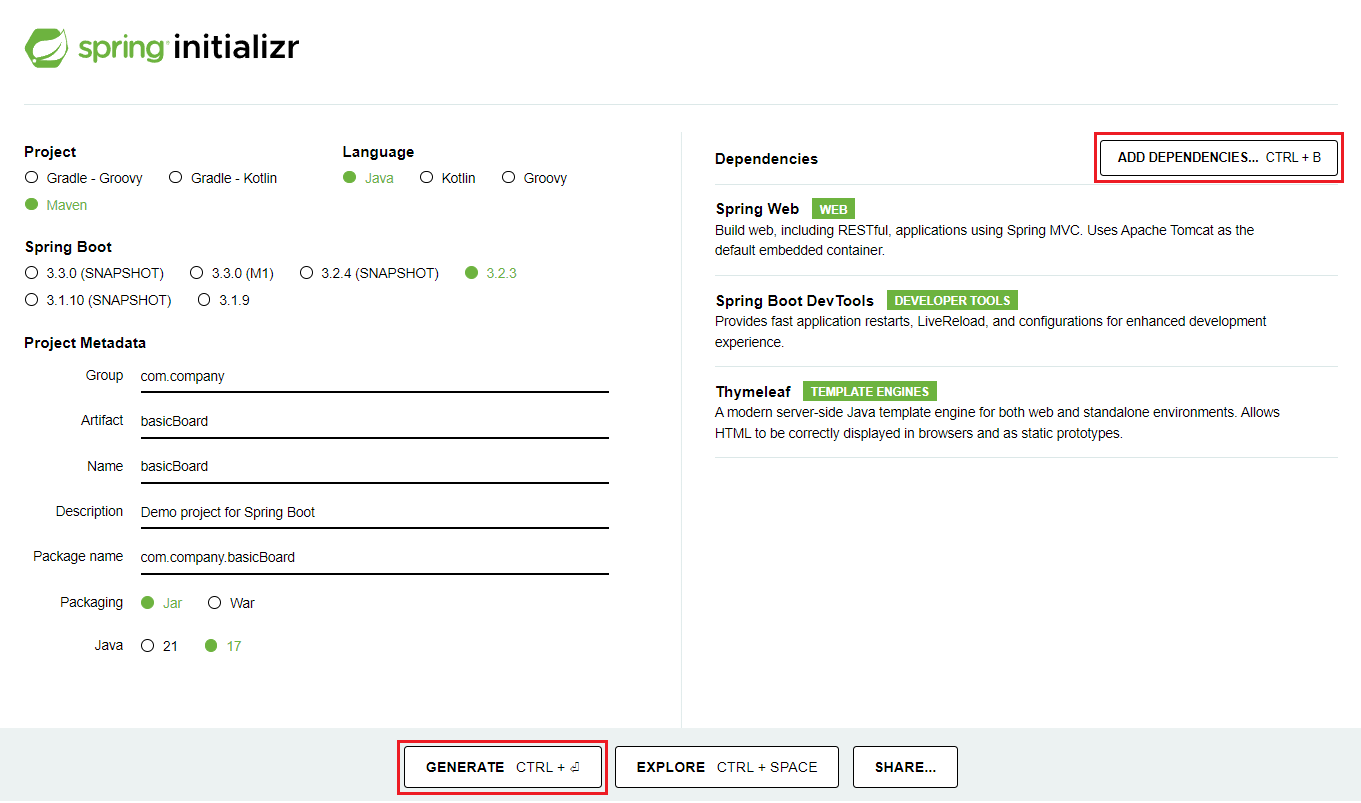
Task: Select Spring Boot 3.3.0 (SNAPSHOT)
Action: 94,273
